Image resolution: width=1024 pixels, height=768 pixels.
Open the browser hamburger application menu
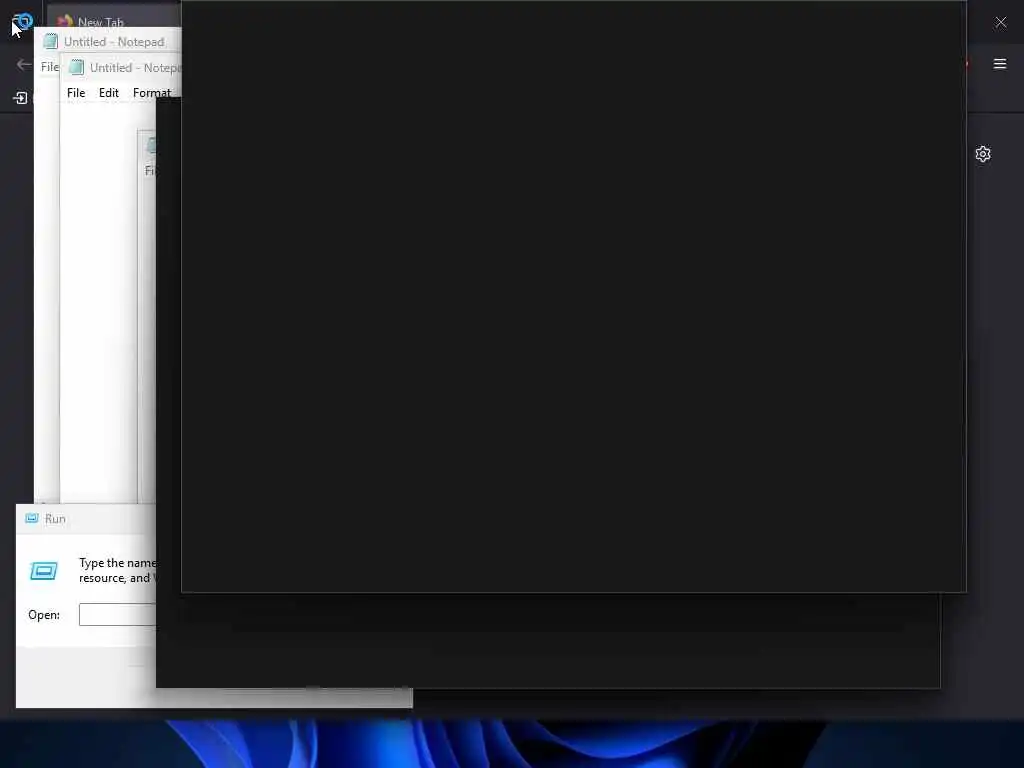coord(1000,64)
